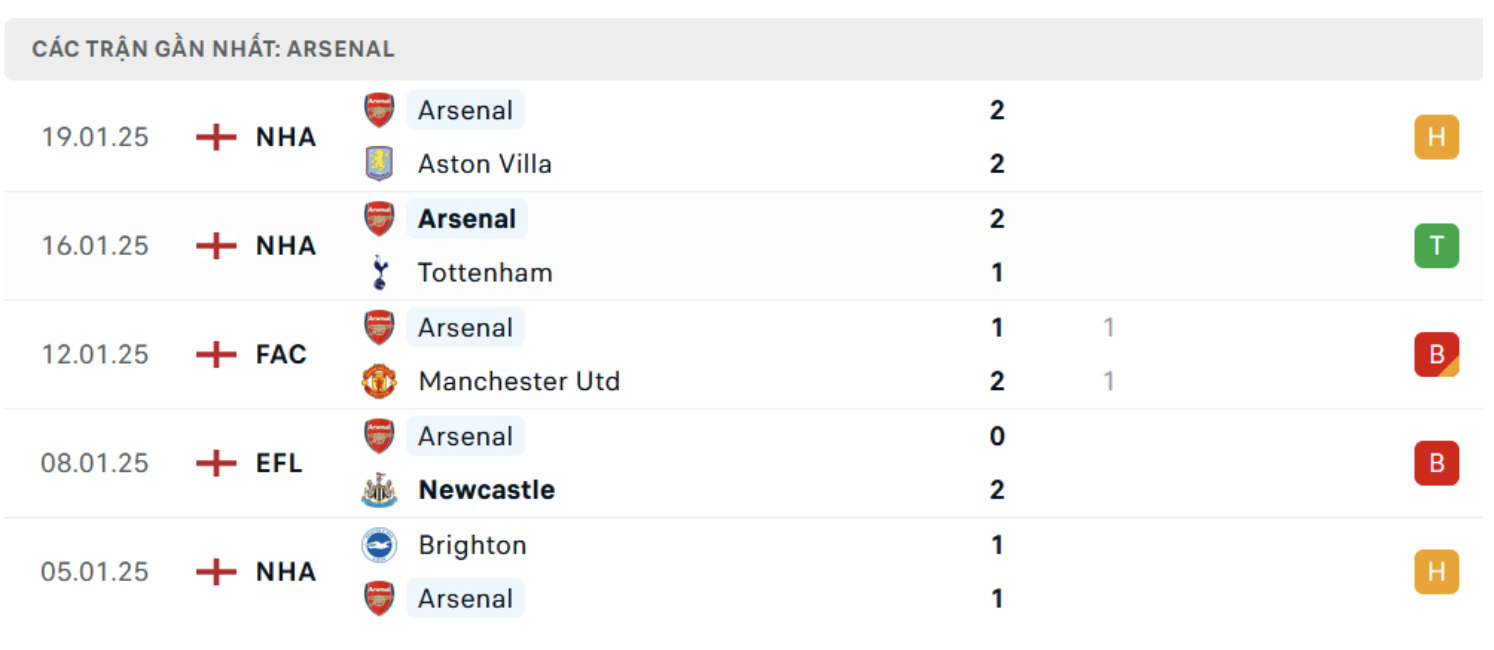Click the Manchester Utd club crest
1494x650 pixels.
[x=379, y=381]
